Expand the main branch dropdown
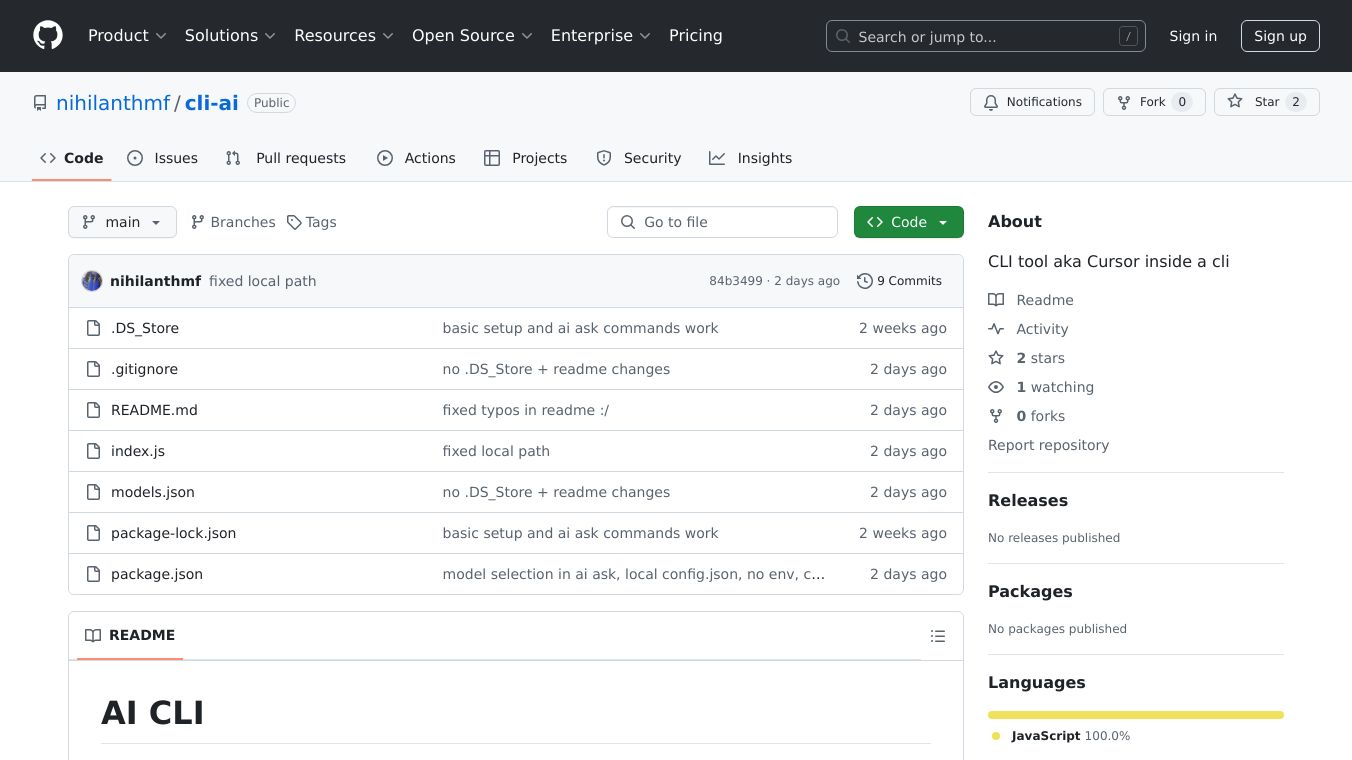The width and height of the screenshot is (1352, 760). (x=122, y=222)
